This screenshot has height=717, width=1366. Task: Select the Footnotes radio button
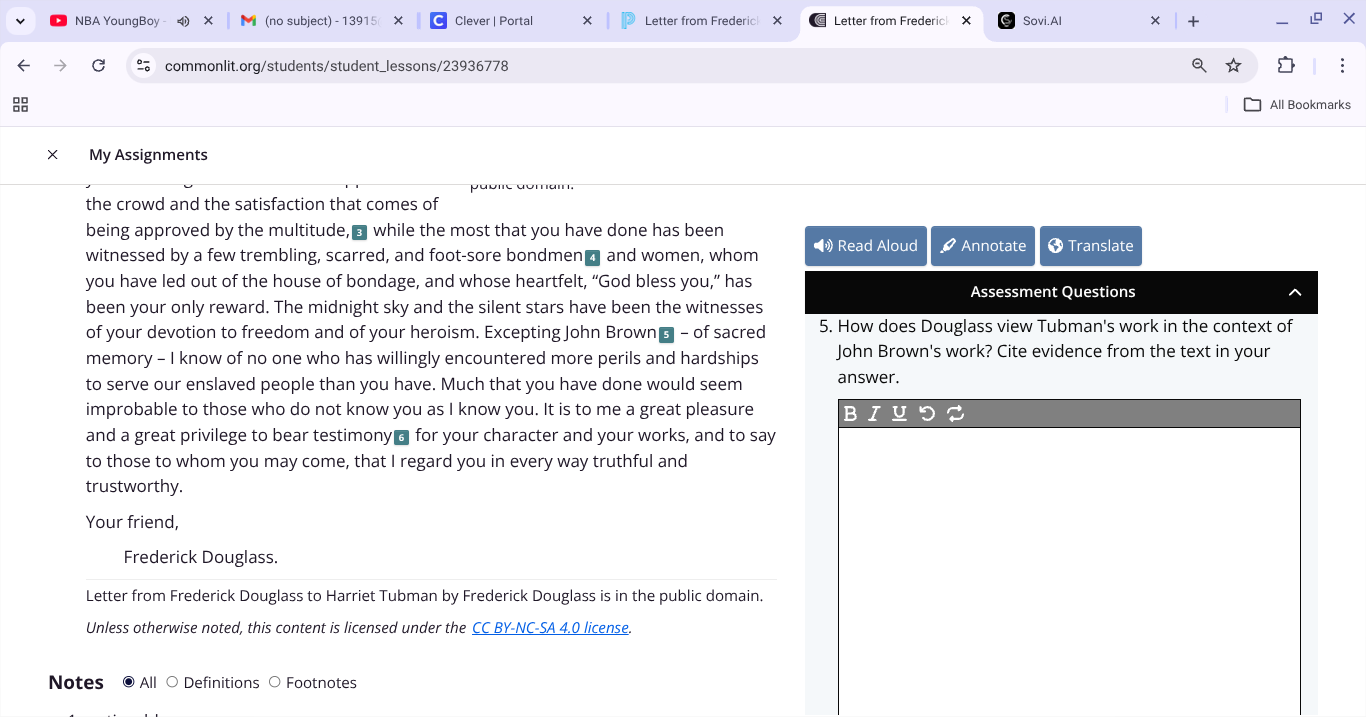pos(275,682)
